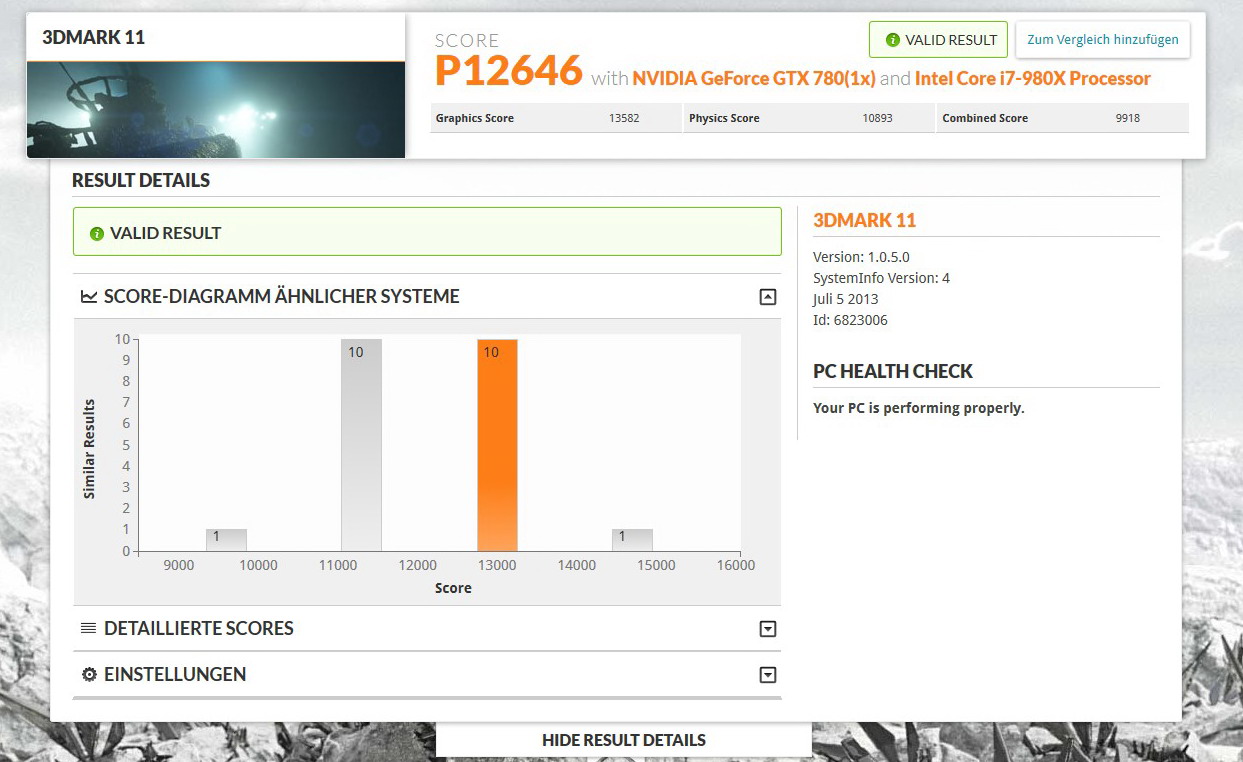Click the Valid Result badge in header

coord(938,40)
